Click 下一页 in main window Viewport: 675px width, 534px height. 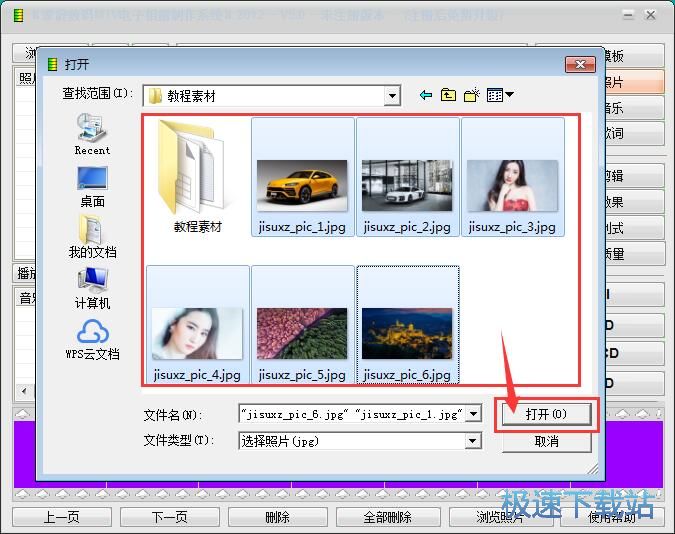[x=170, y=517]
